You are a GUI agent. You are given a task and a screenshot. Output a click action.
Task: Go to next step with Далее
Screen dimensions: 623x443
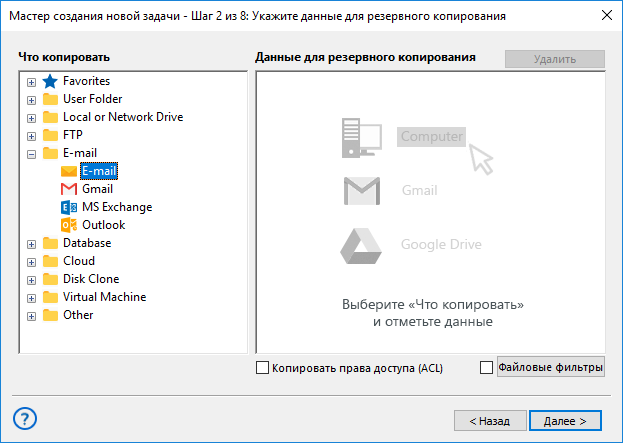565,421
